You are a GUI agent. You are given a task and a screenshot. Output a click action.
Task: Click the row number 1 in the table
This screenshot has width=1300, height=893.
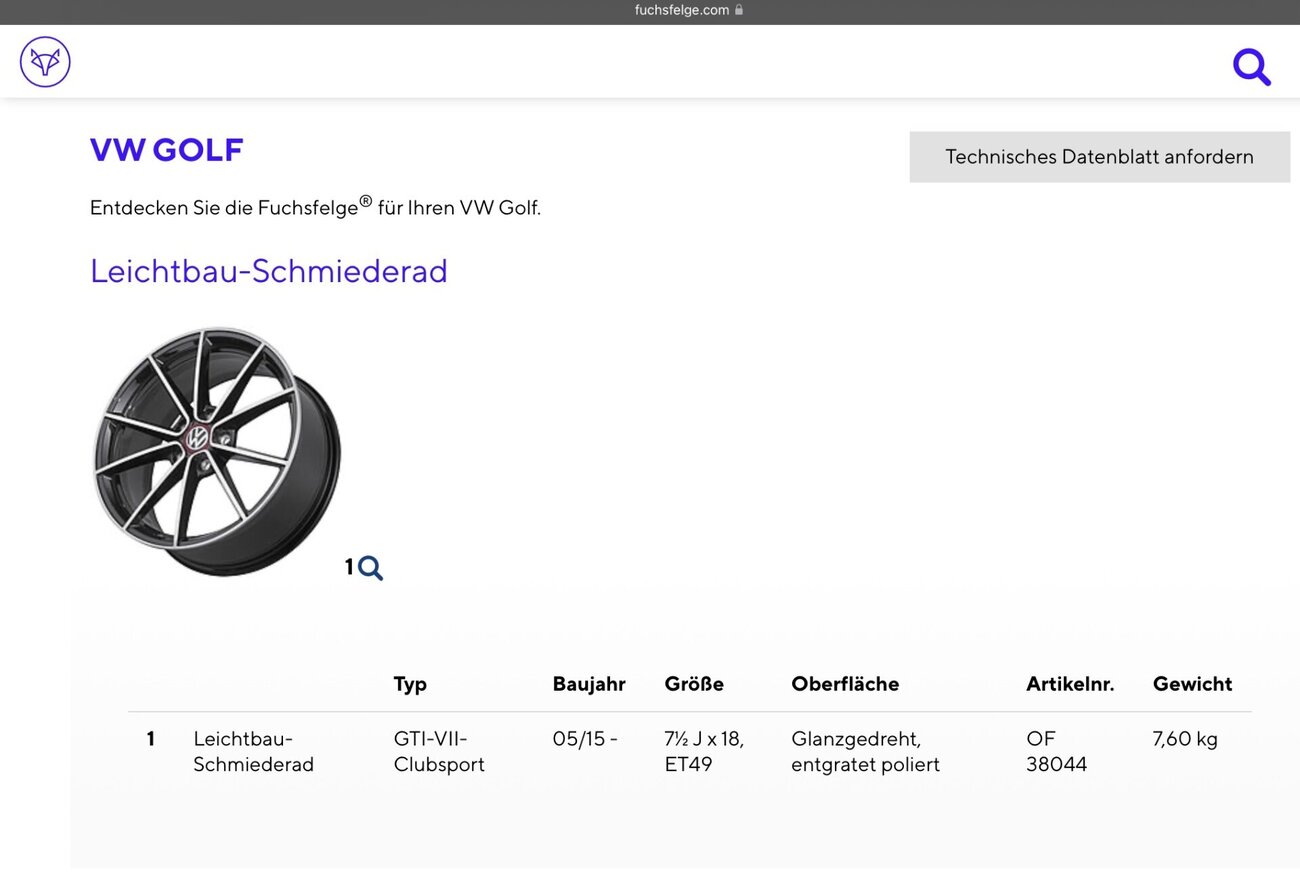(x=150, y=739)
